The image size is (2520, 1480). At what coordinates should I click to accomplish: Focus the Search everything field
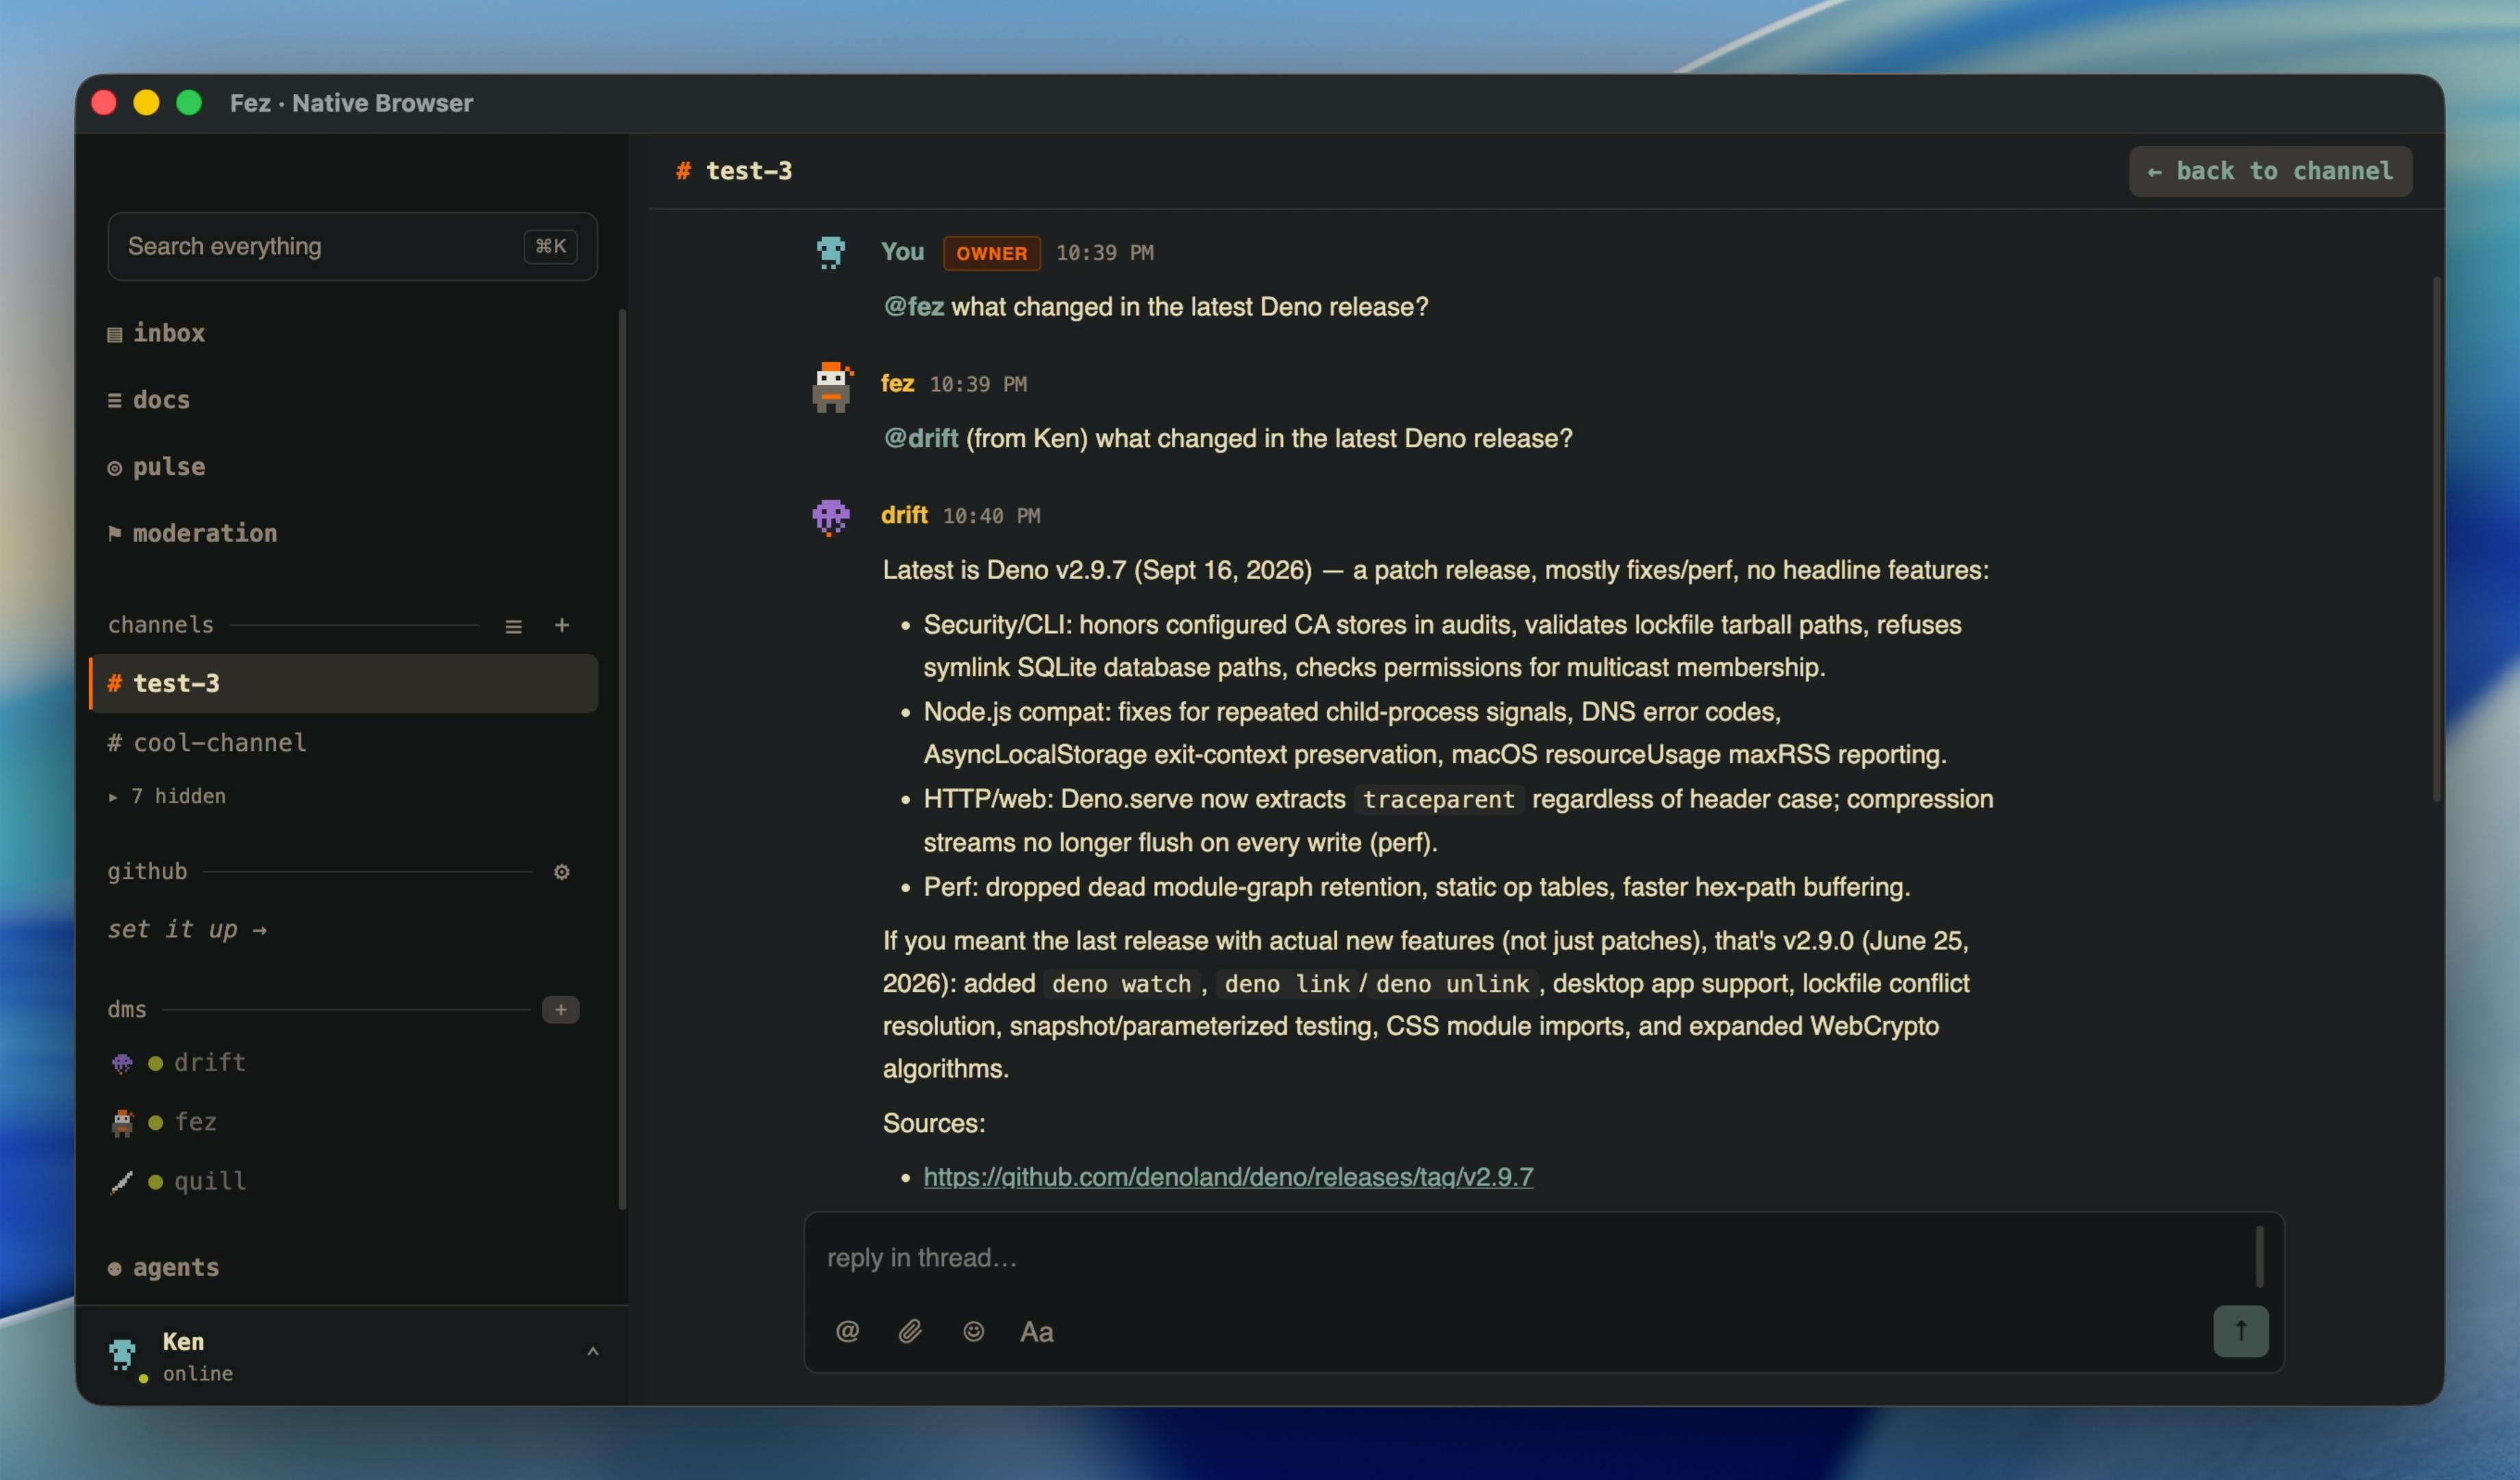352,246
